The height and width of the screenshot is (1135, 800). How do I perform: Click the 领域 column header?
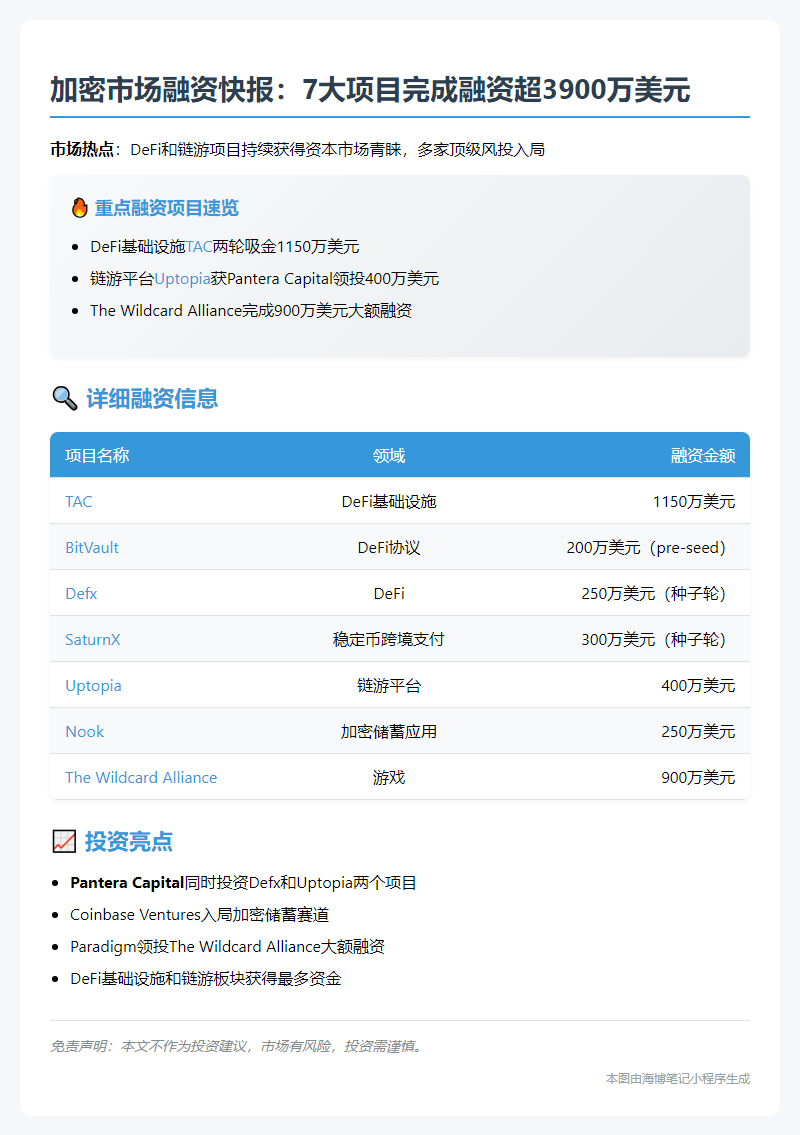pyautogui.click(x=389, y=456)
